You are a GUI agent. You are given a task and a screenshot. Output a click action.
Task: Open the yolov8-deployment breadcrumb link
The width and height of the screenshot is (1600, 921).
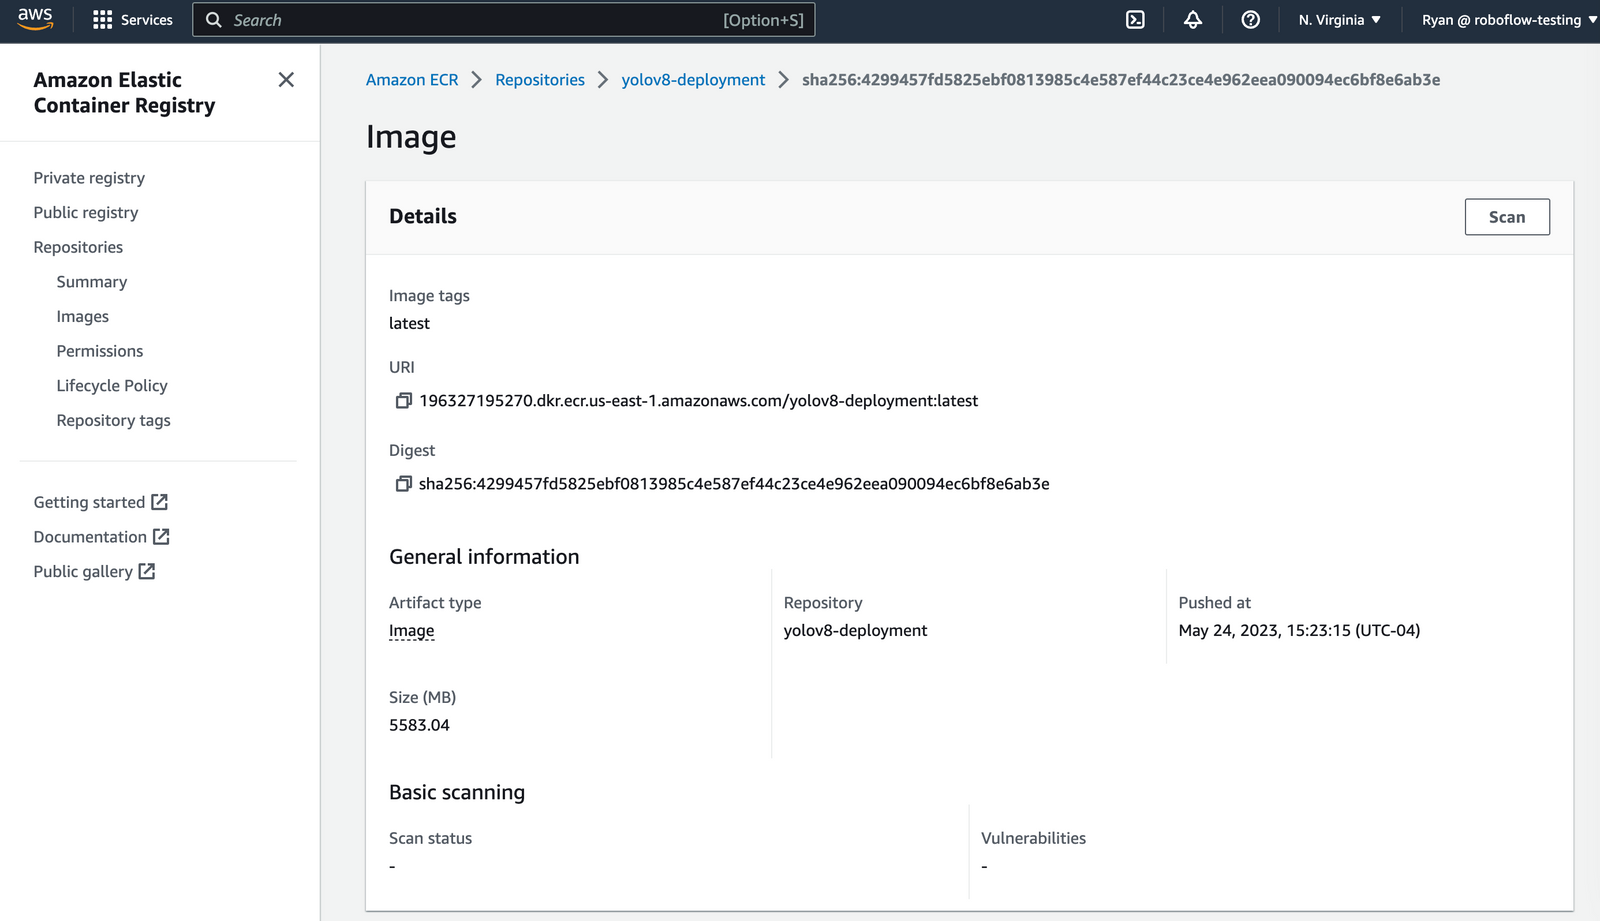tap(693, 79)
